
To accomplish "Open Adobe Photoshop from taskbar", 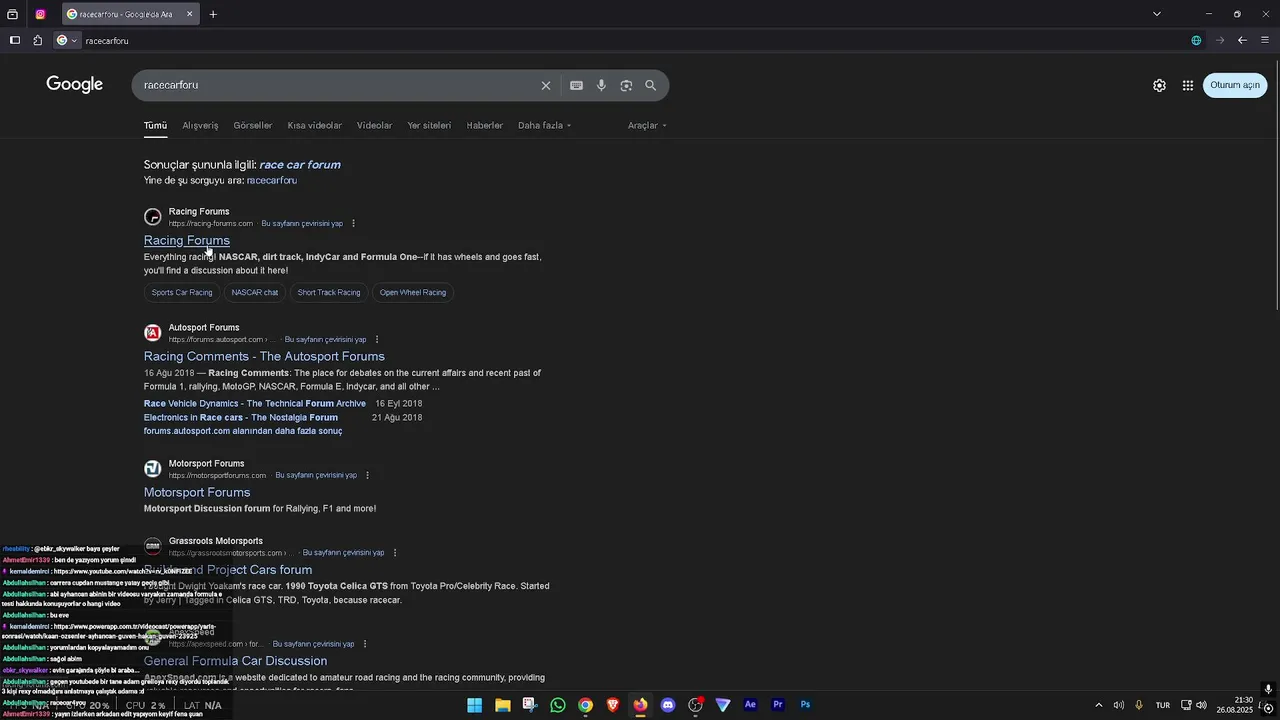I will coord(805,705).
